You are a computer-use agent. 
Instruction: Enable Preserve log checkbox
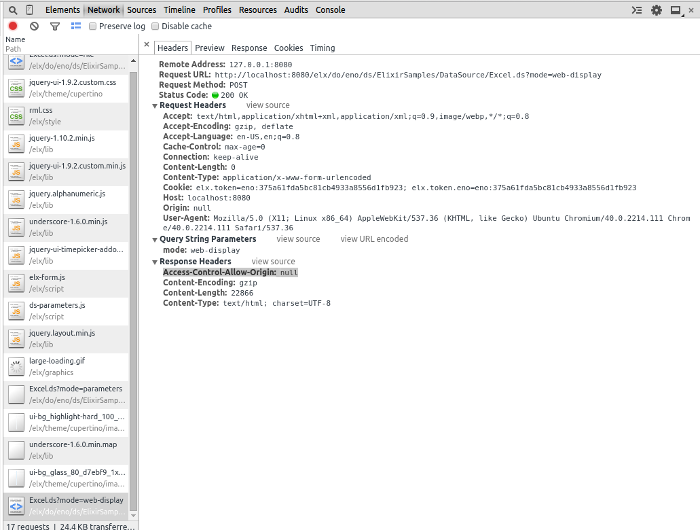[x=94, y=26]
